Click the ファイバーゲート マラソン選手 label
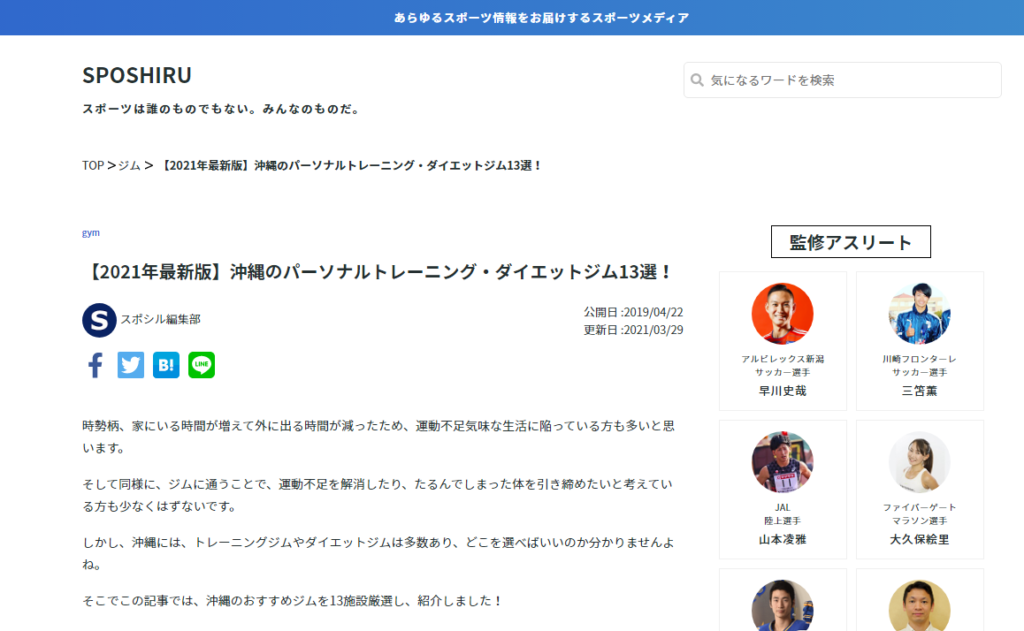1024x631 pixels. coord(920,514)
